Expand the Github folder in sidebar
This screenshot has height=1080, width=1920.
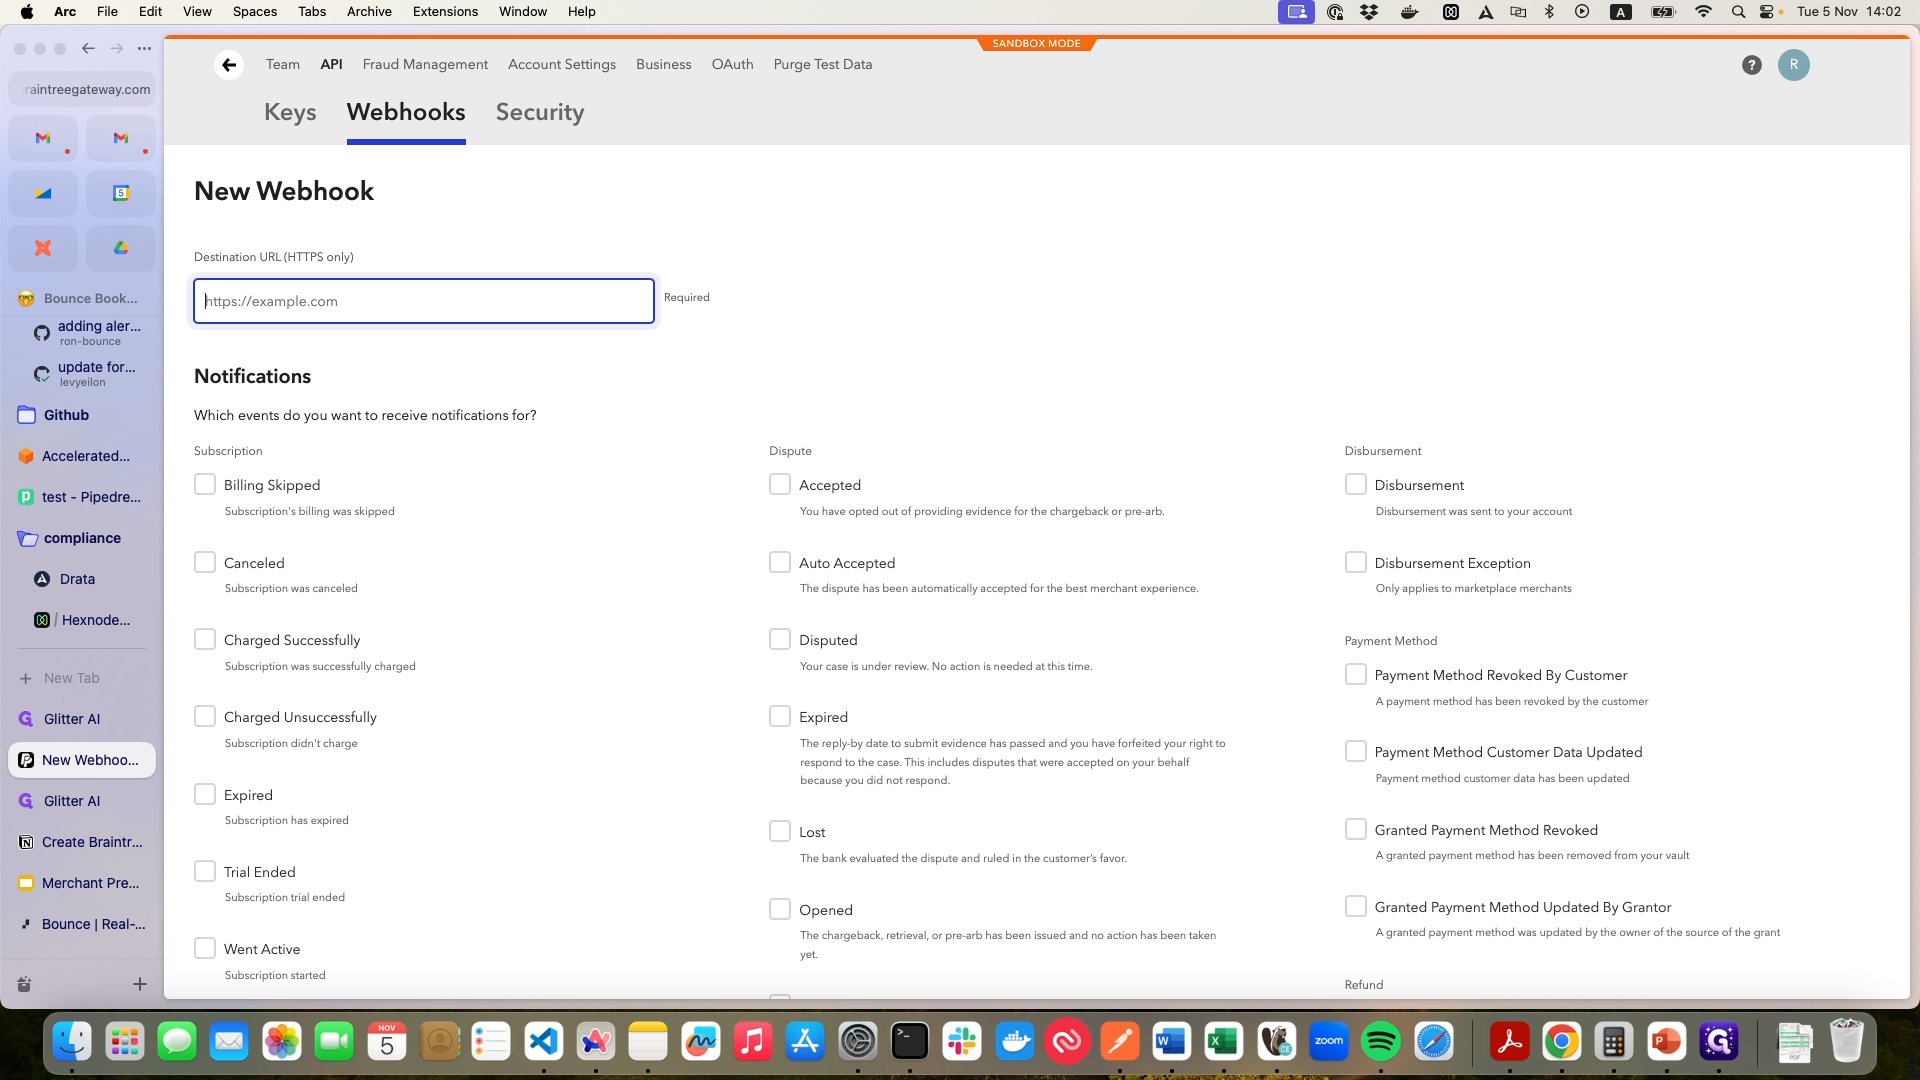[x=82, y=415]
